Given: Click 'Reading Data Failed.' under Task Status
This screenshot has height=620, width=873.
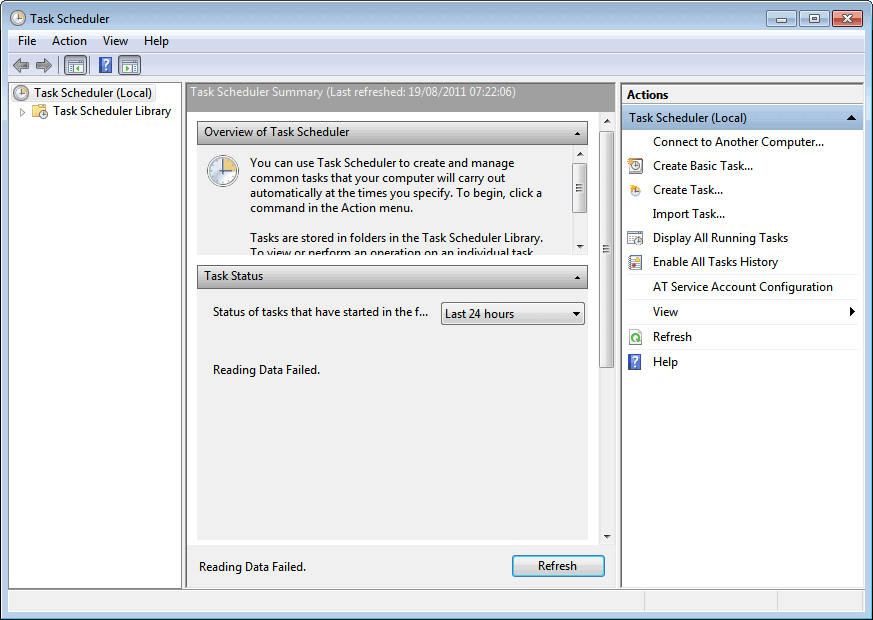Looking at the screenshot, I should 266,370.
